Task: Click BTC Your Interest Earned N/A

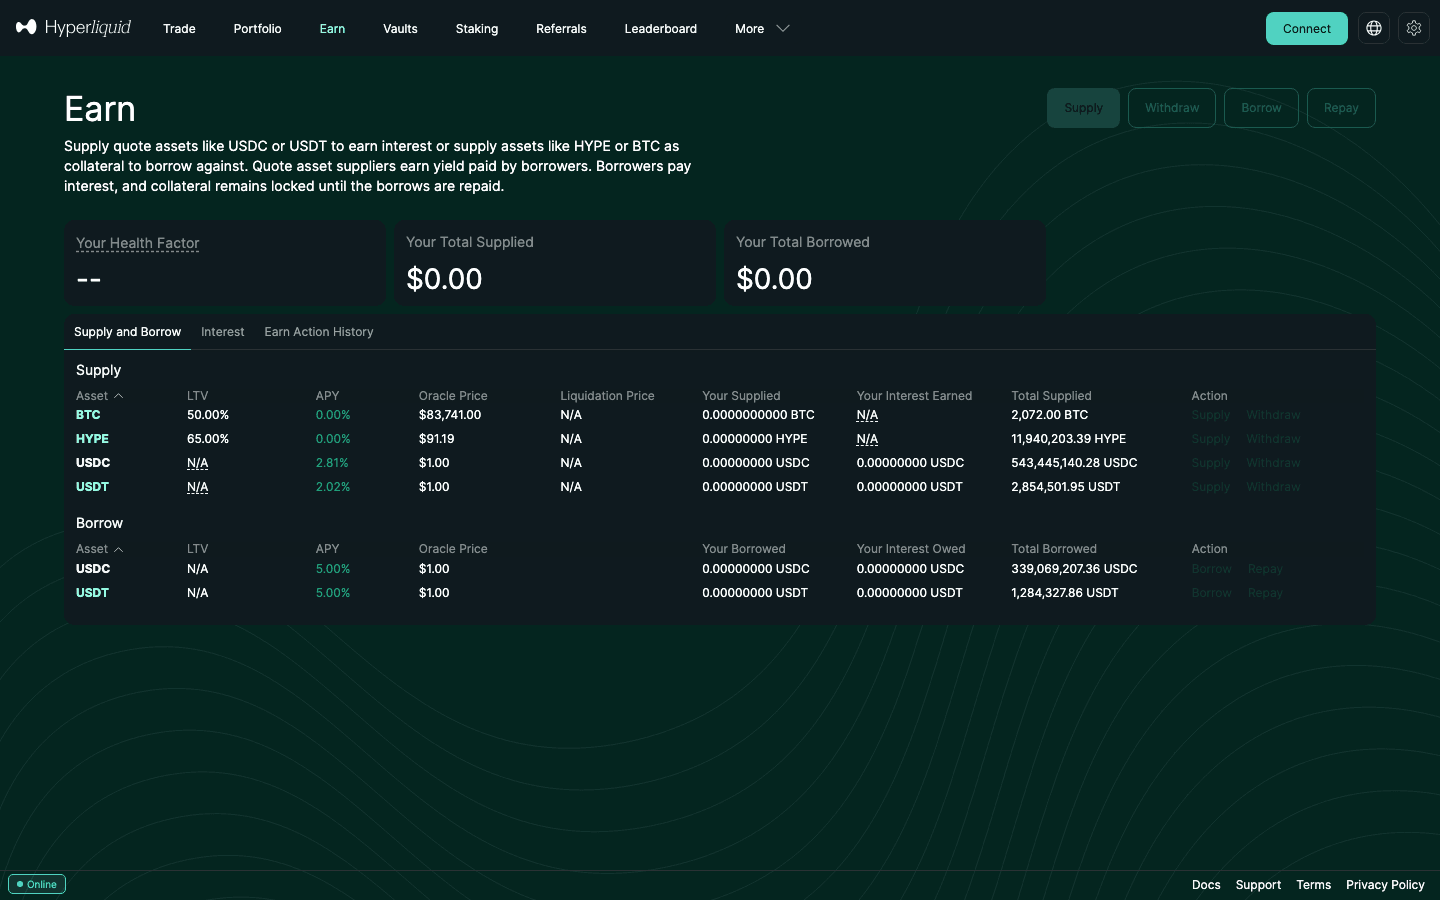Action: 867,415
